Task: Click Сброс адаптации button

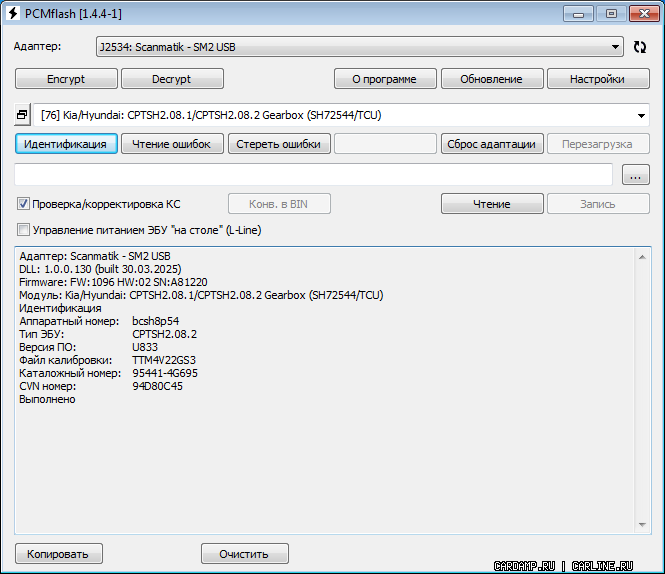Action: click(492, 144)
